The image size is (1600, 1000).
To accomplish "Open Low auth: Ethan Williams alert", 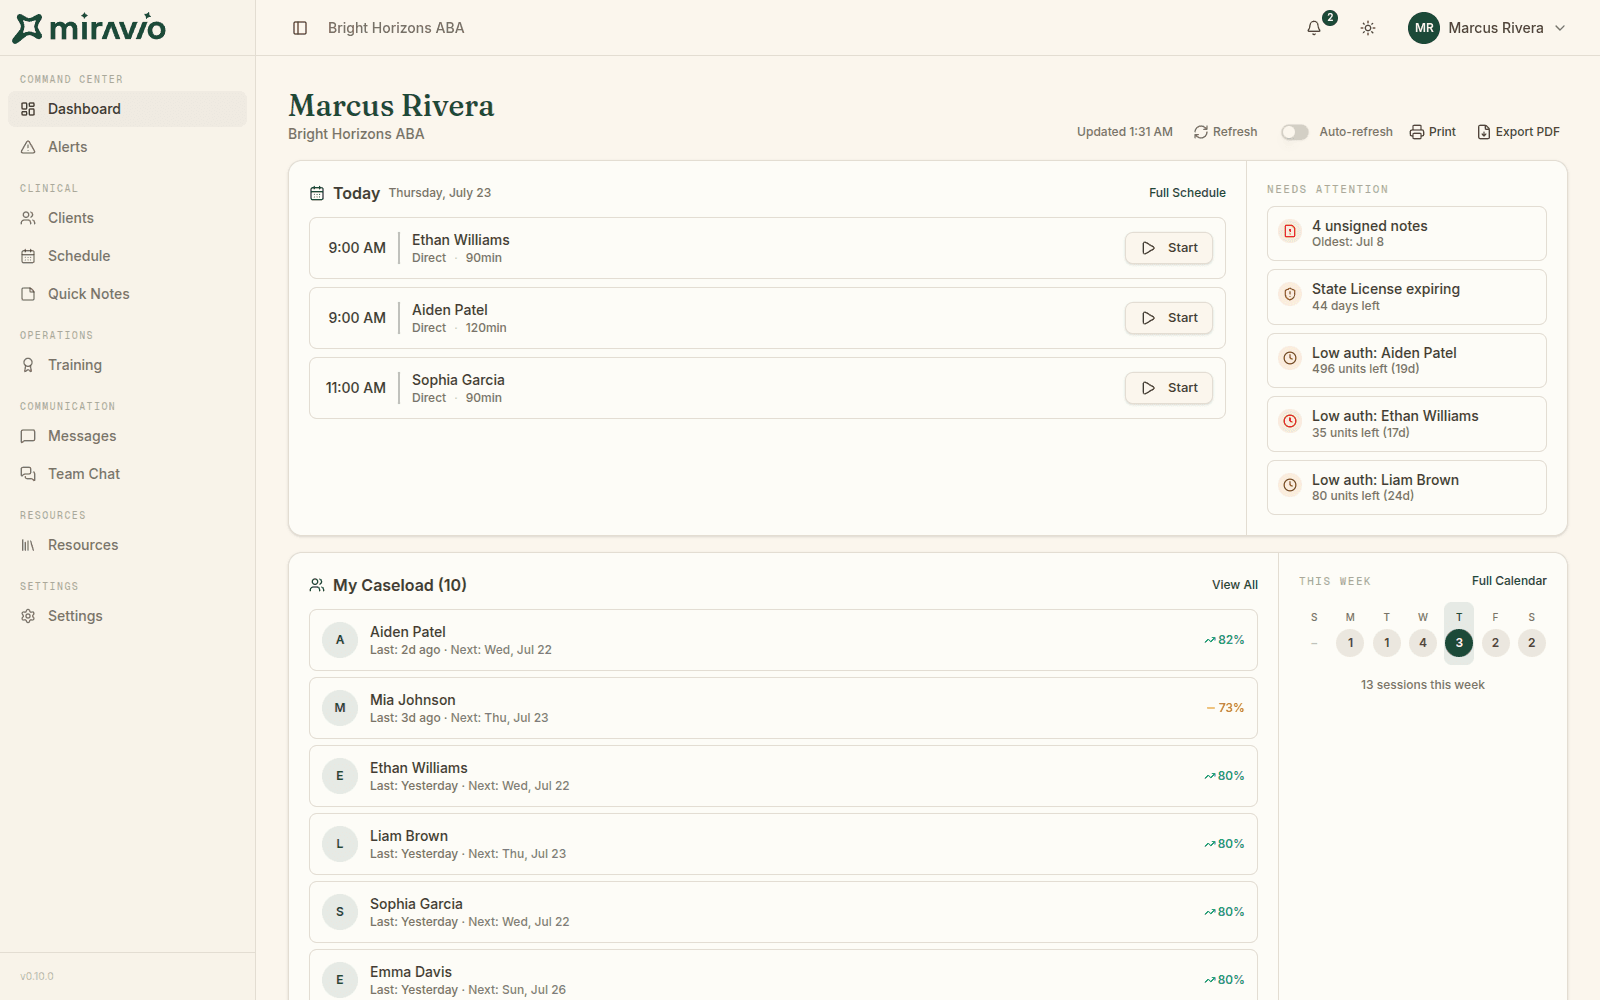I will [x=1406, y=424].
